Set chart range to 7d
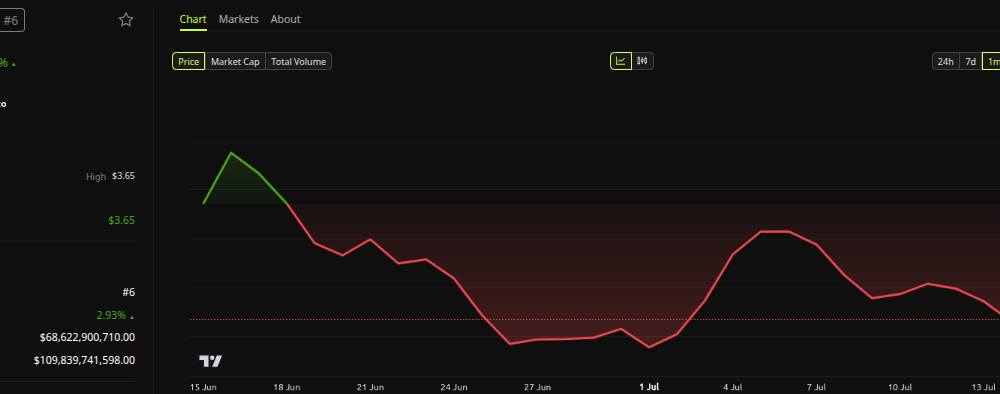The height and width of the screenshot is (394, 1000). [970, 62]
